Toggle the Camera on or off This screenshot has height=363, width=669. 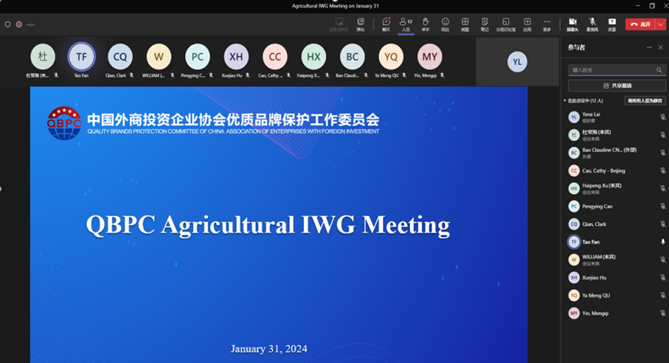point(572,24)
